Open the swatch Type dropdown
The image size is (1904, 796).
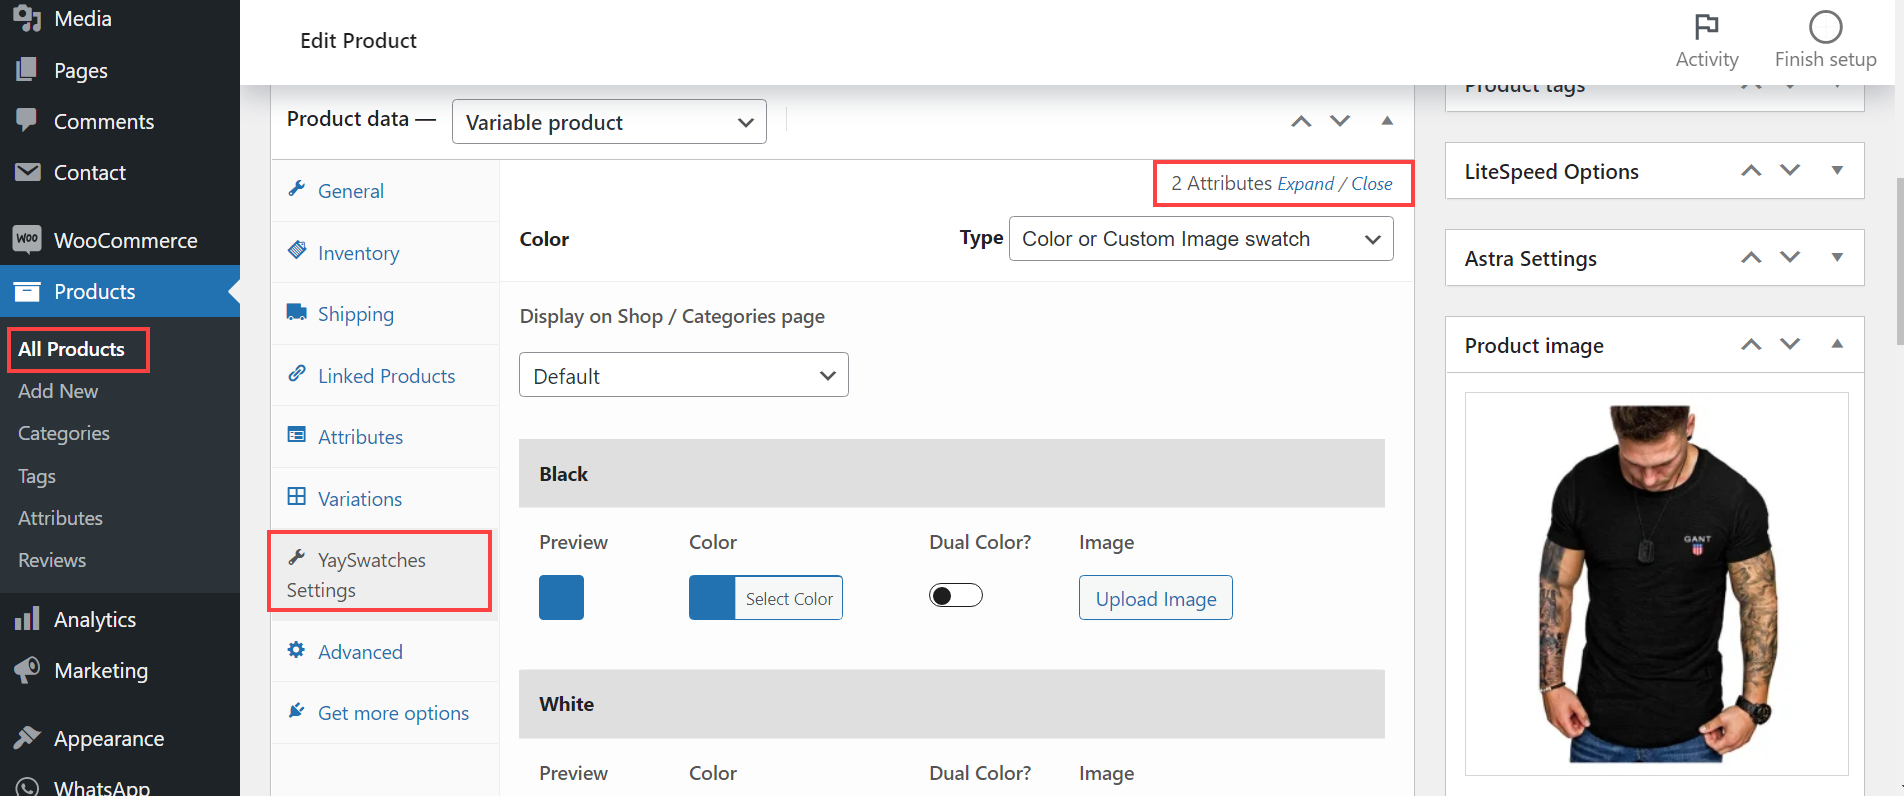(x=1200, y=239)
